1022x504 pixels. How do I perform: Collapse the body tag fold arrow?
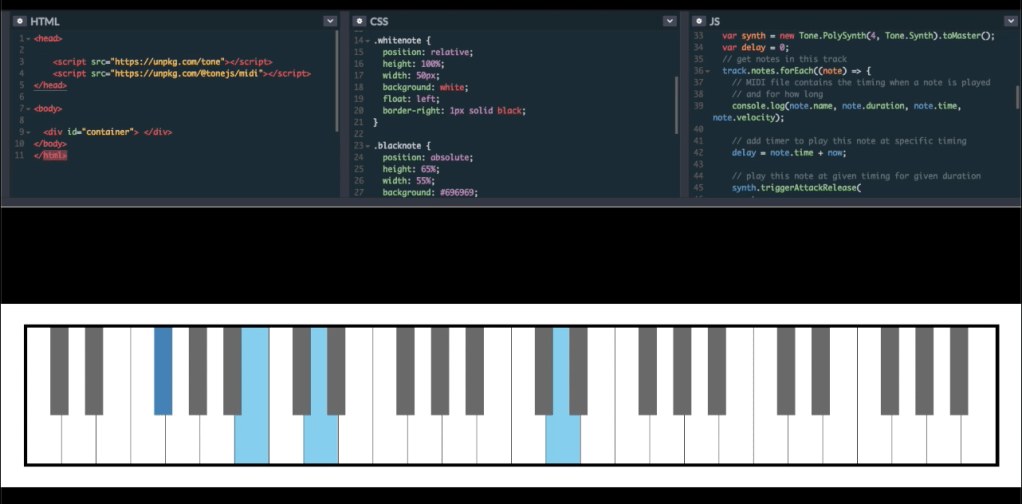(x=29, y=109)
